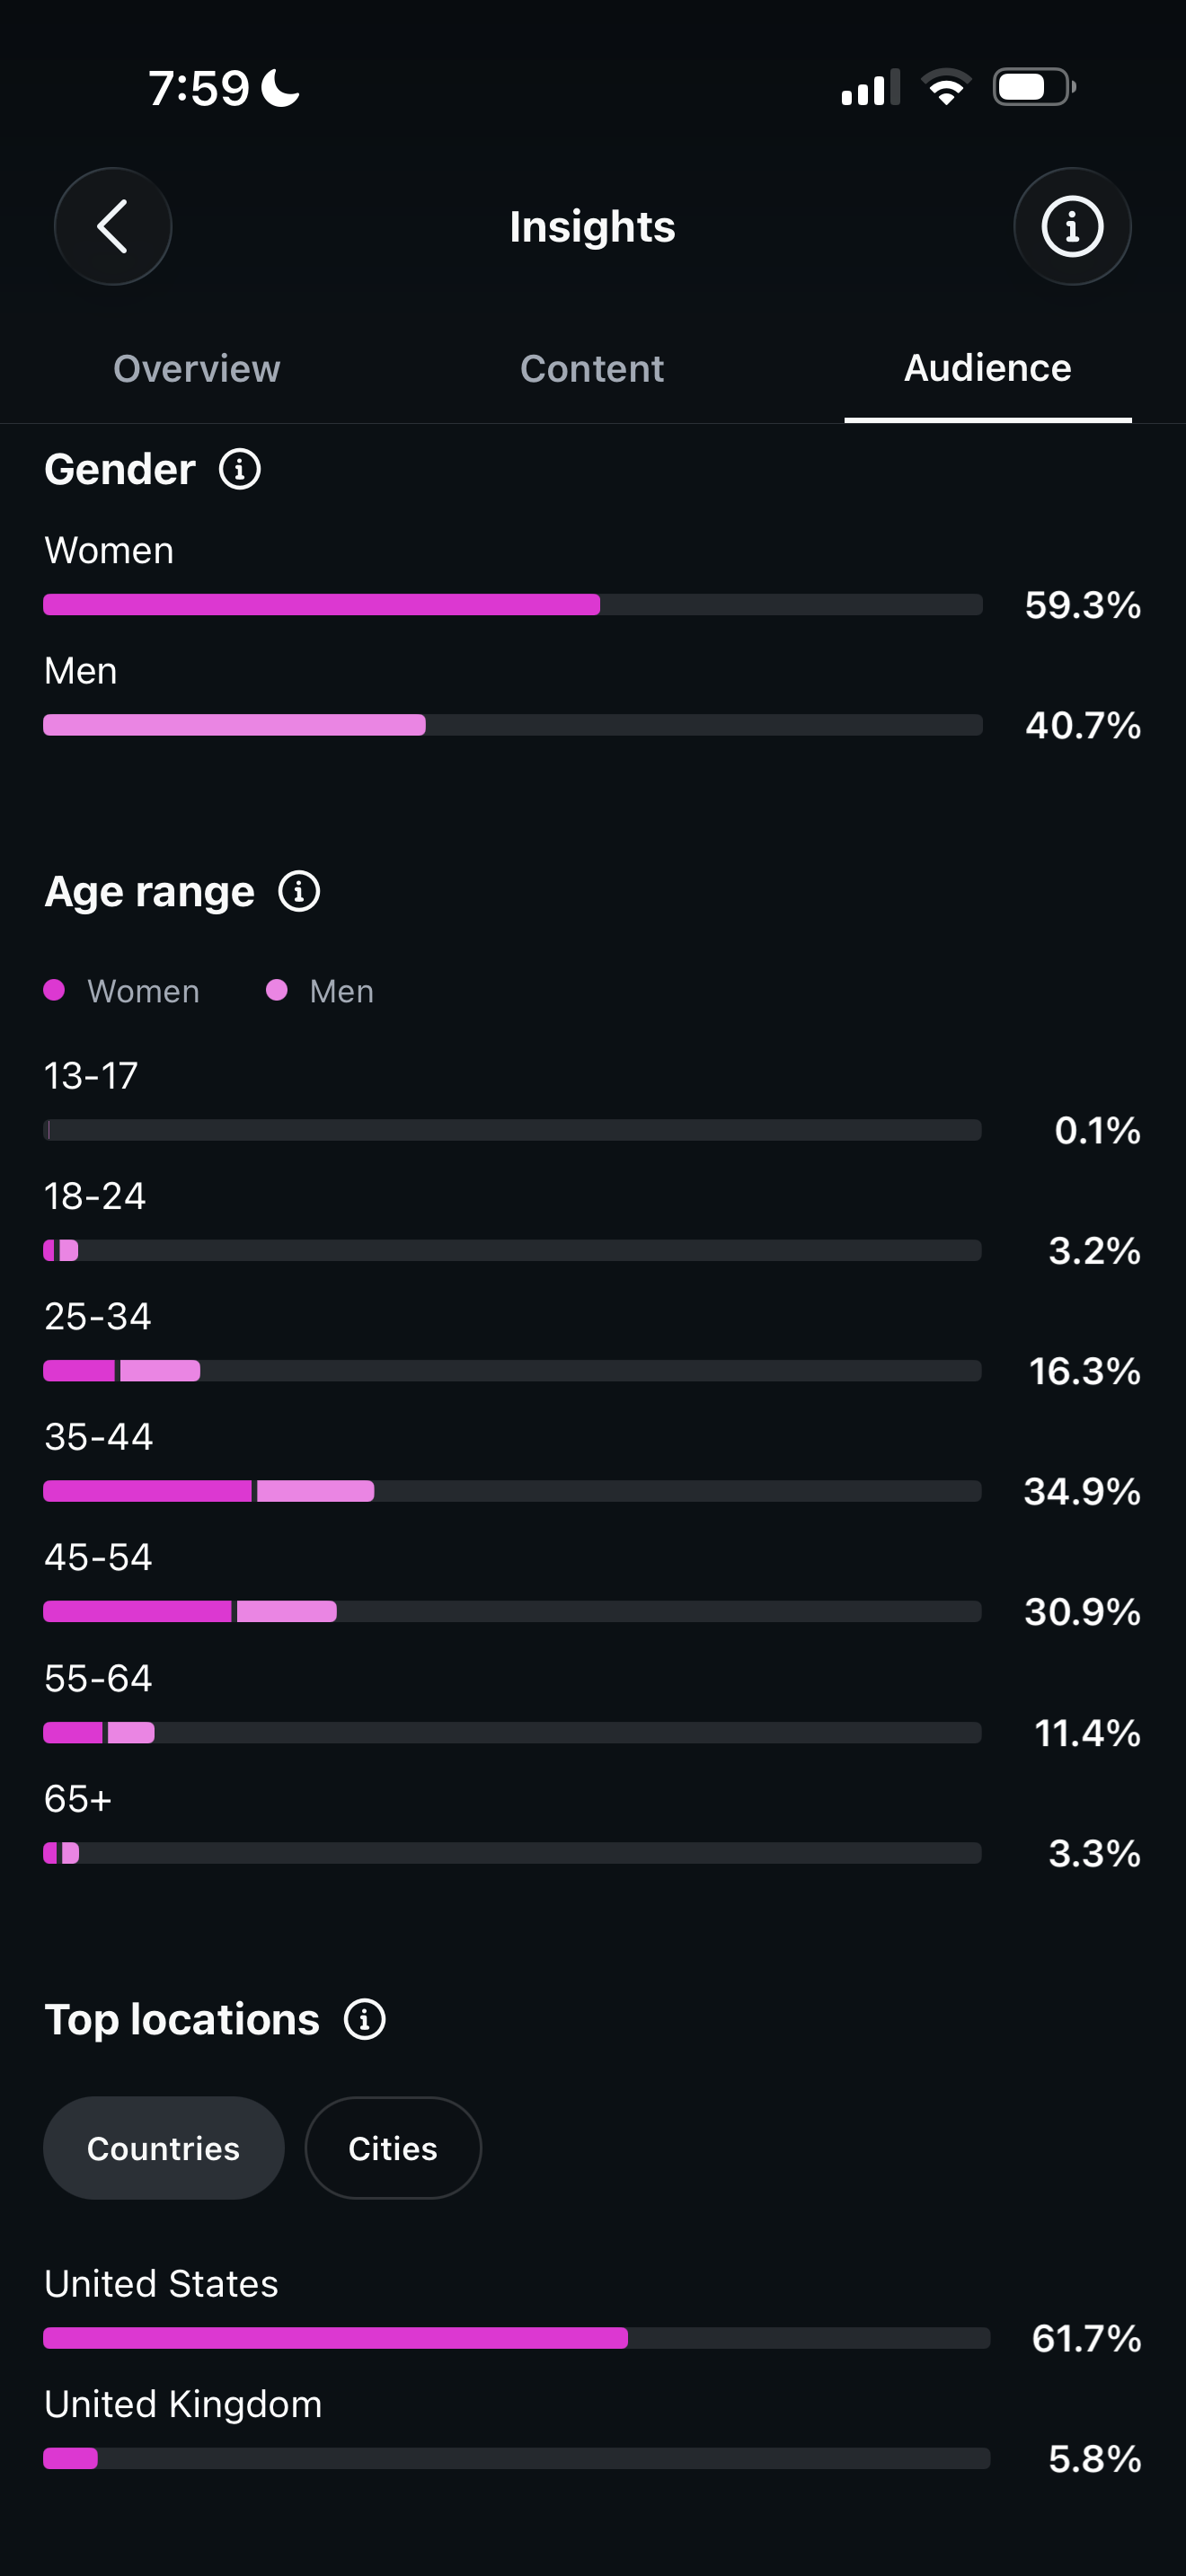Tap the moon focus mode icon
The height and width of the screenshot is (2576, 1186).
pos(280,87)
